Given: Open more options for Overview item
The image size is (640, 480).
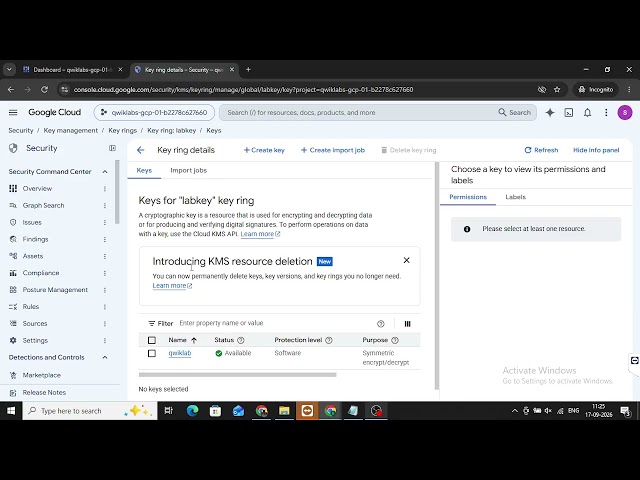Looking at the screenshot, I should [x=105, y=189].
